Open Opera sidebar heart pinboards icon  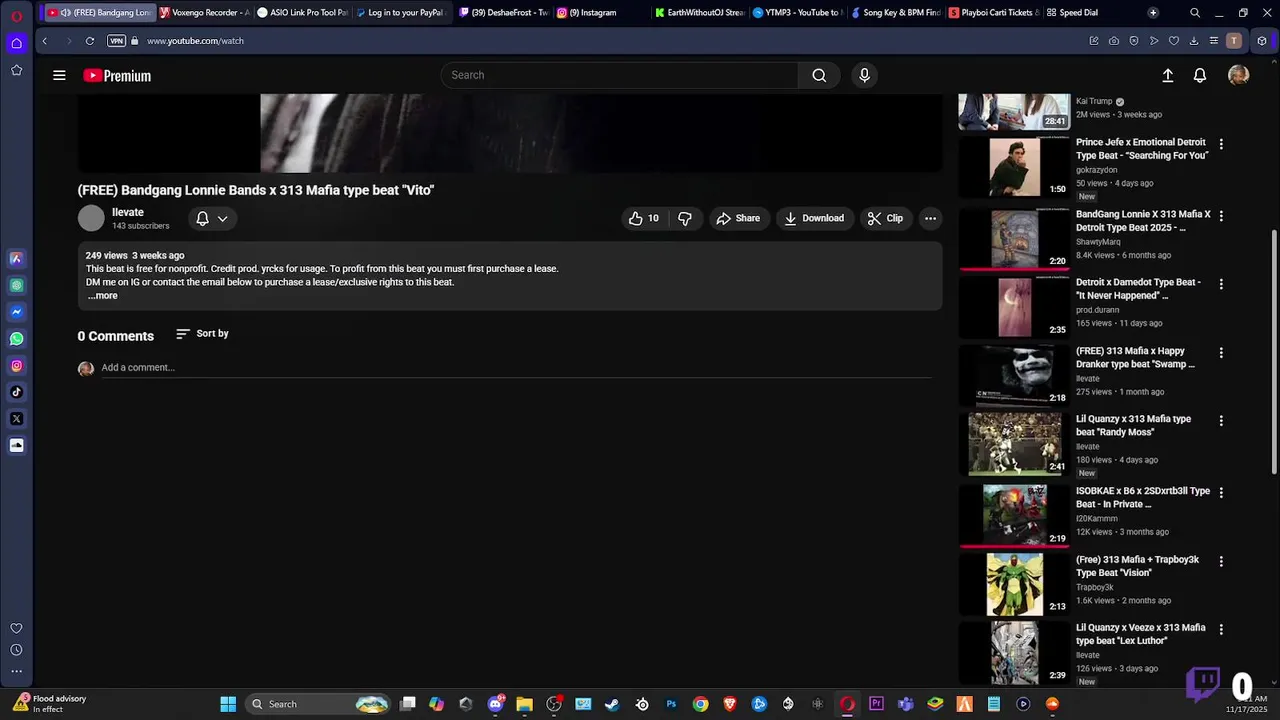17,628
